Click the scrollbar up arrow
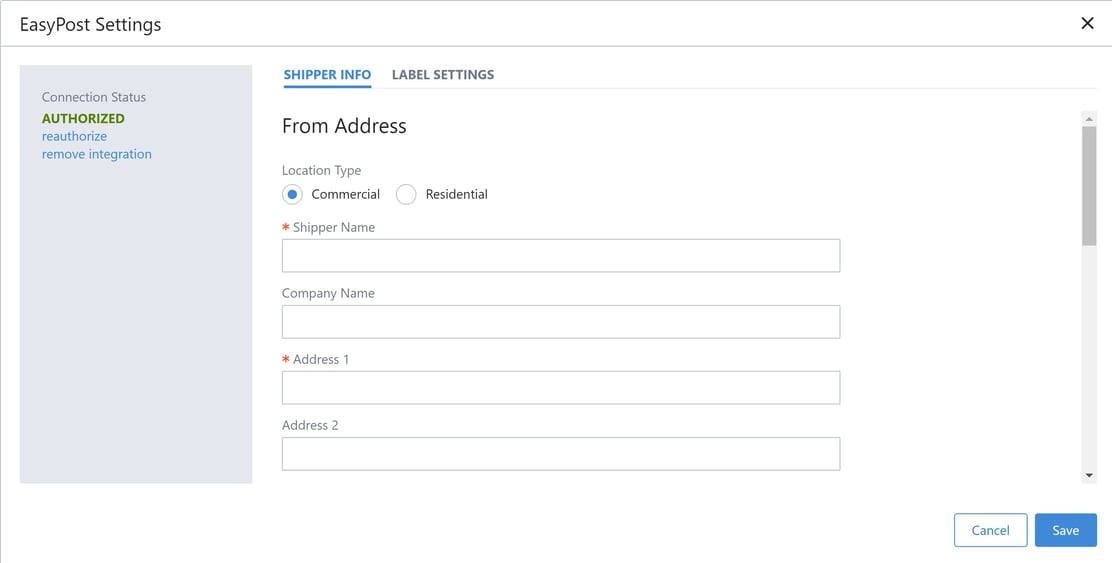 [x=1089, y=118]
